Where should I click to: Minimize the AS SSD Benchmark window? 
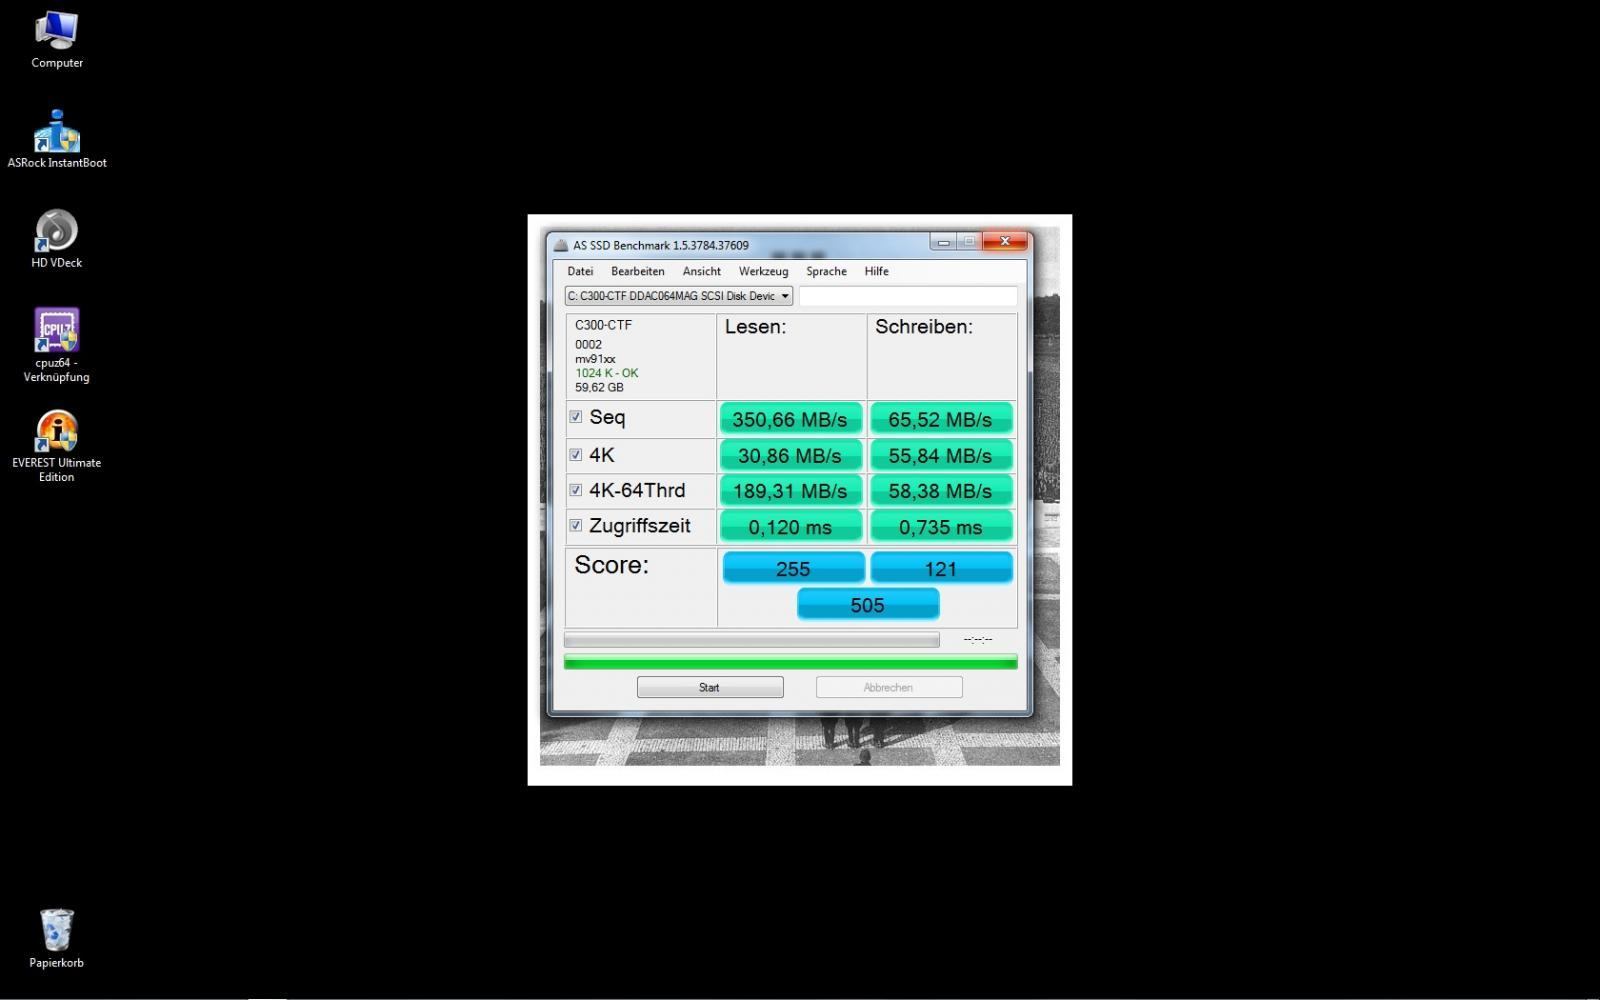[943, 241]
